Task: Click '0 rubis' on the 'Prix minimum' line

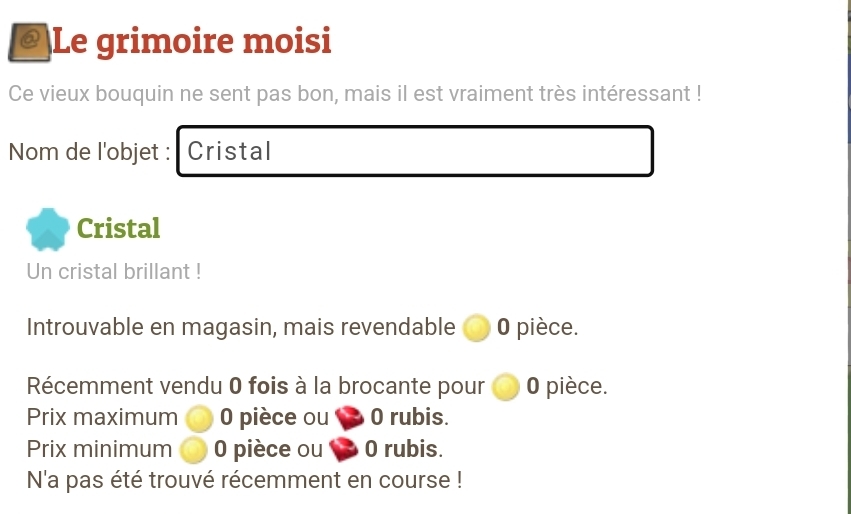Action: 402,449
